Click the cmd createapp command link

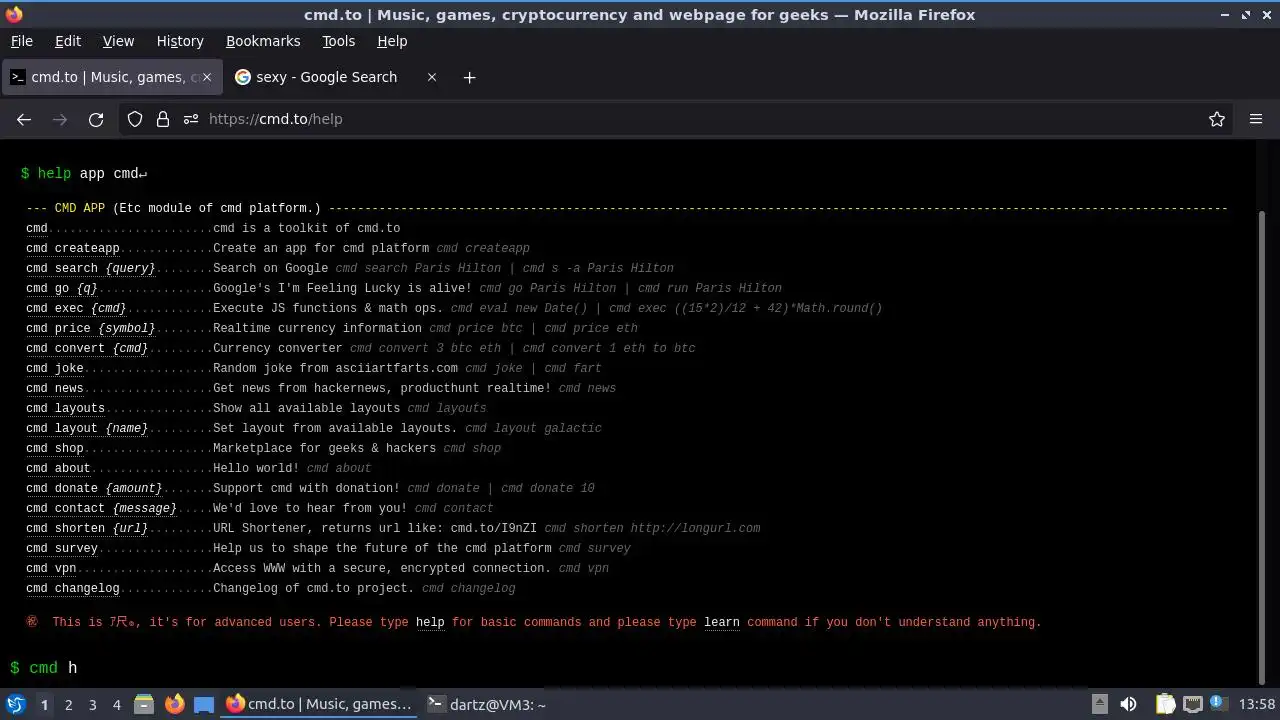[73, 248]
